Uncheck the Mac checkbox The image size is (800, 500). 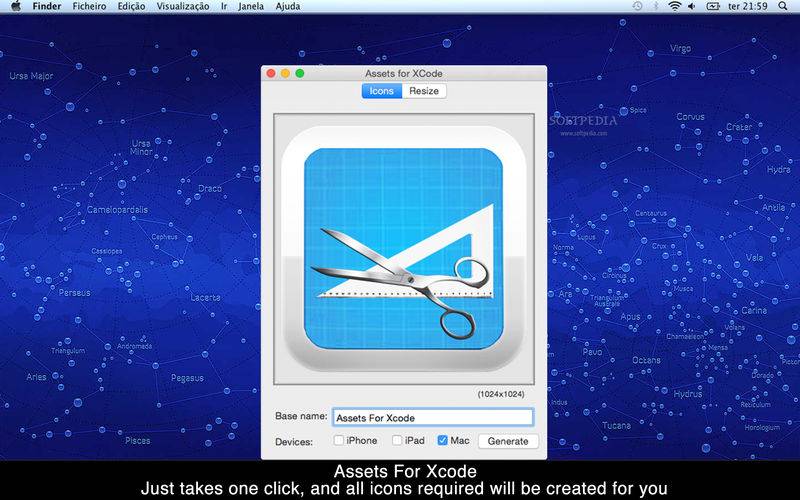click(442, 440)
